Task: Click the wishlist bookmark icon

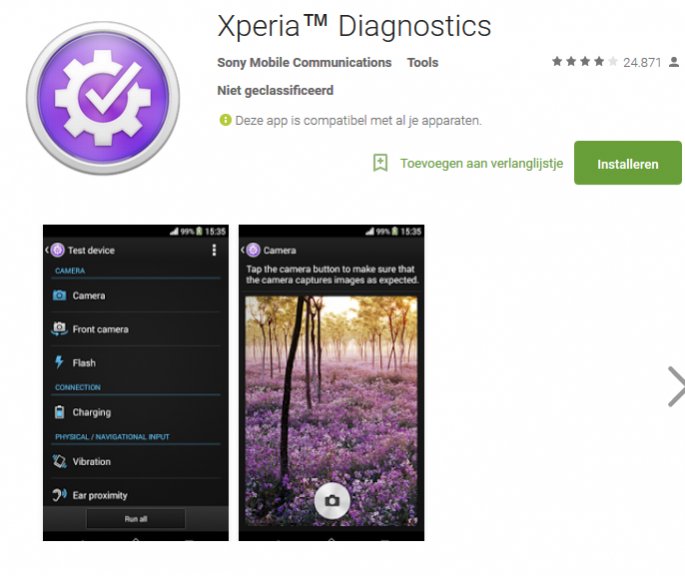Action: tap(380, 163)
